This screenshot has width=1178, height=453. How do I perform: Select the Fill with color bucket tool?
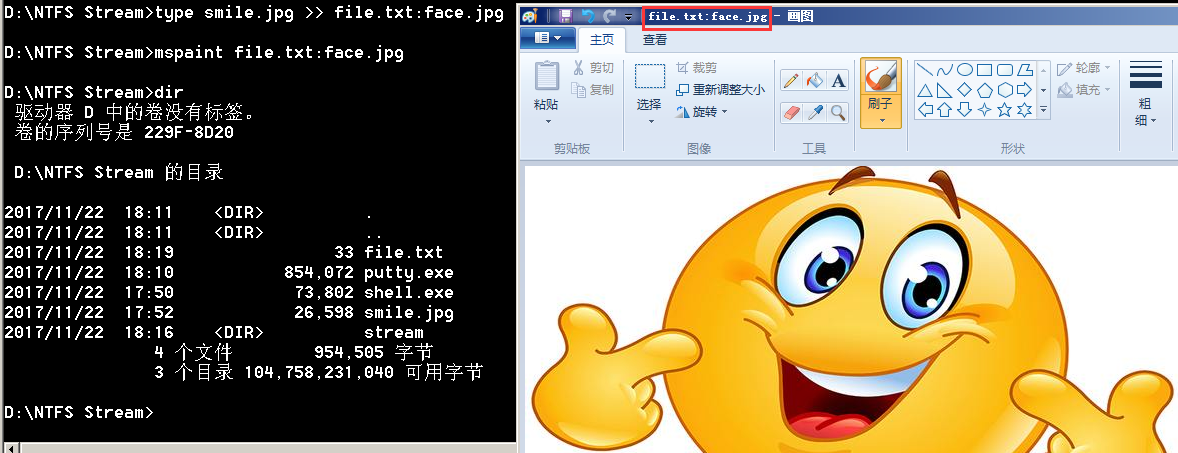click(x=814, y=80)
